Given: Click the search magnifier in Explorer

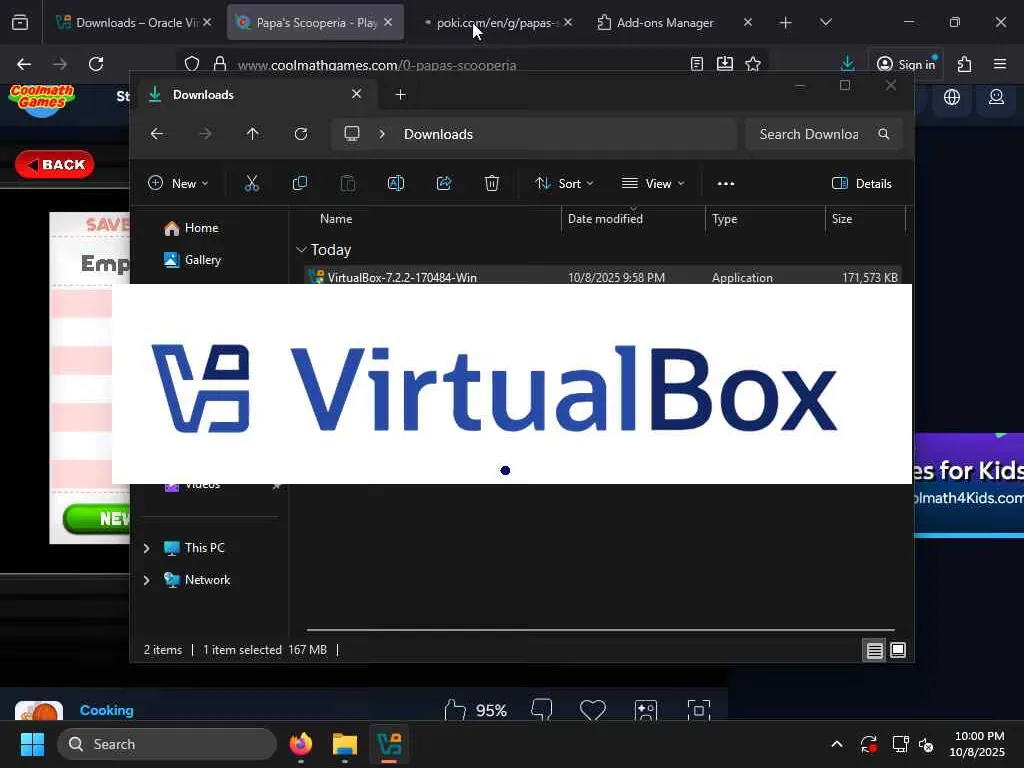Looking at the screenshot, I should click(x=884, y=134).
